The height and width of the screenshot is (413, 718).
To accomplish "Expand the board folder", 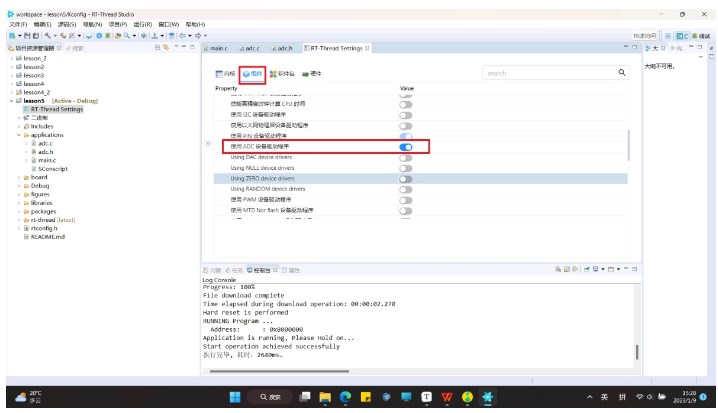I will click(19, 177).
